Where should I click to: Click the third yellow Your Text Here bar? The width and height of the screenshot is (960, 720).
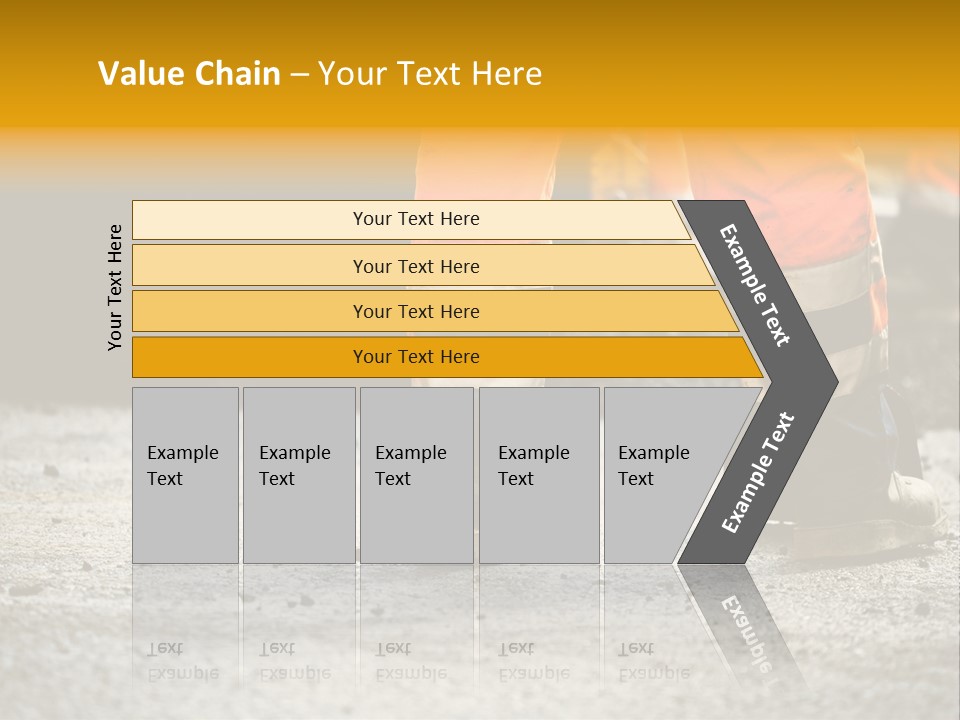(416, 311)
